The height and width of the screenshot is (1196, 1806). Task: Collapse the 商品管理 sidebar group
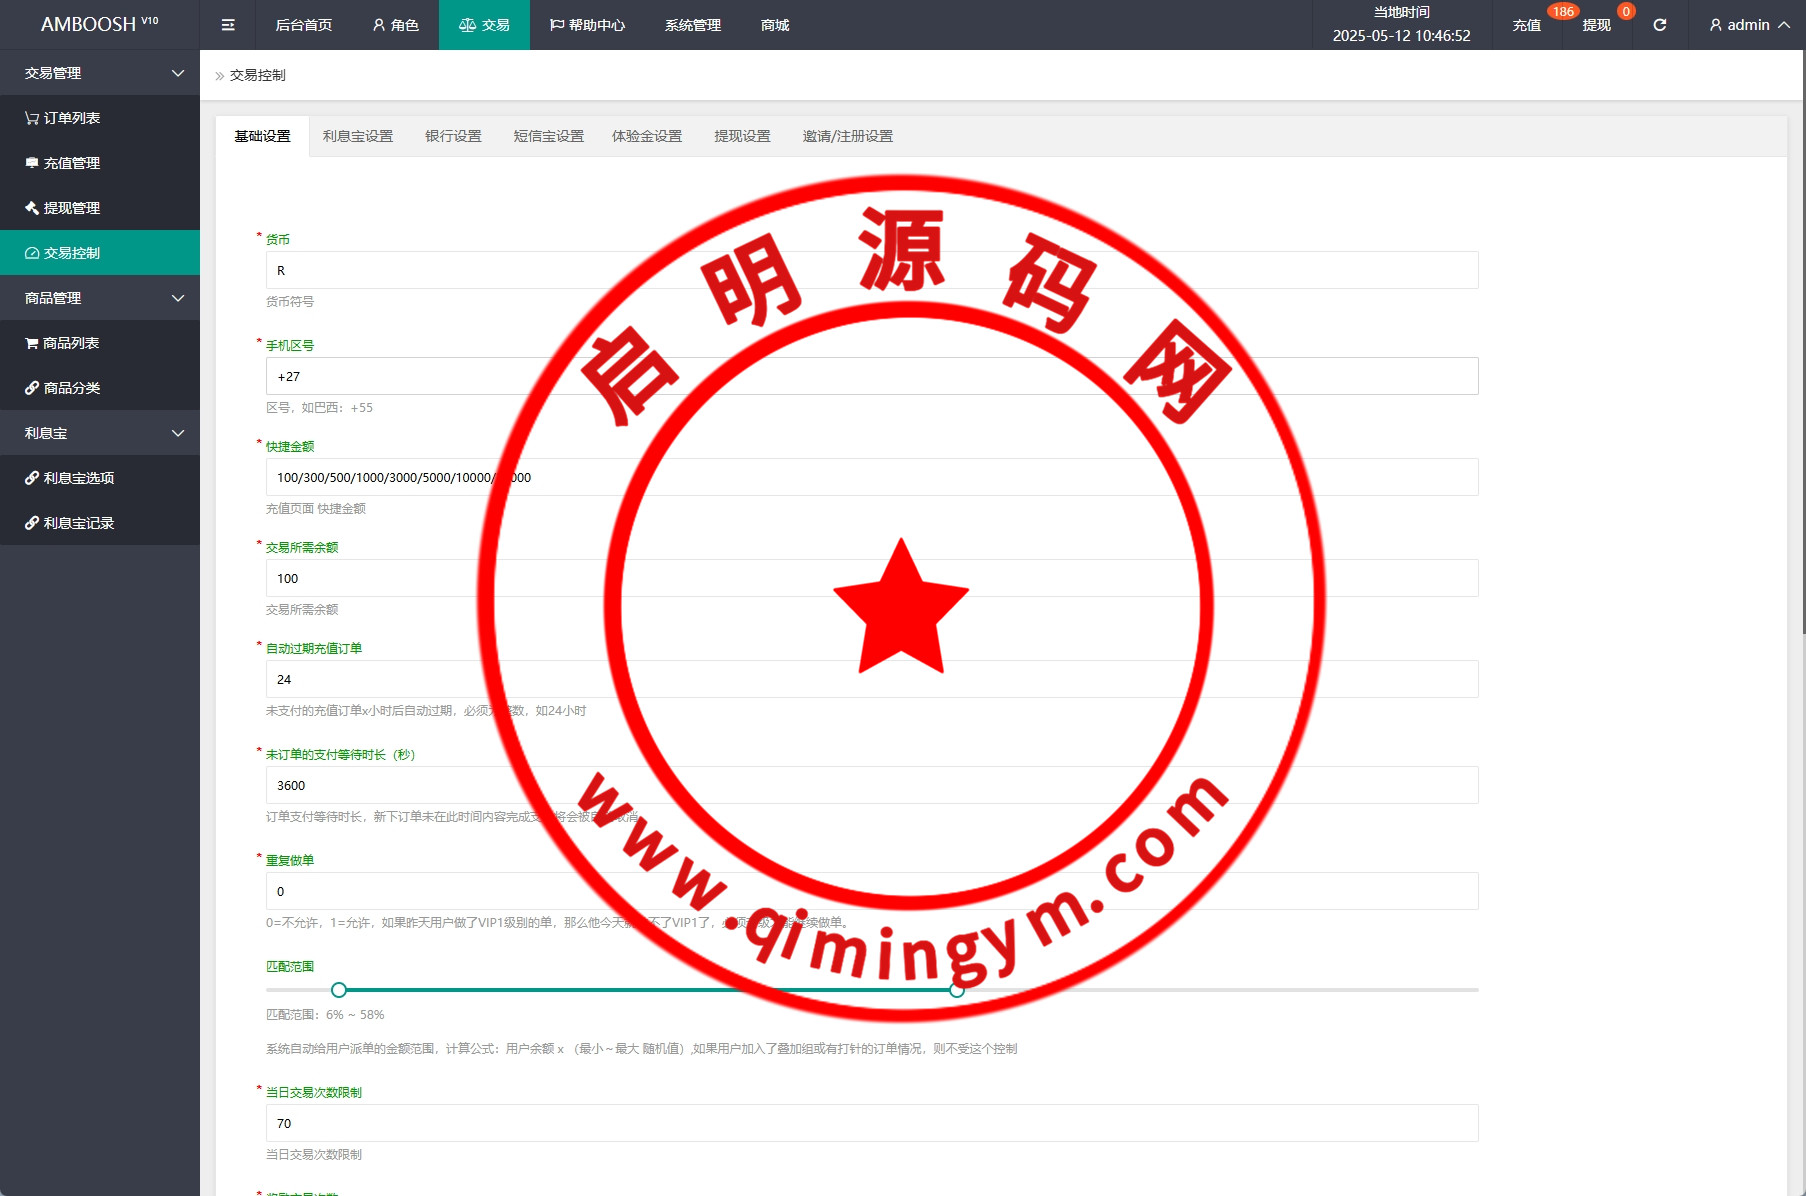(100, 298)
